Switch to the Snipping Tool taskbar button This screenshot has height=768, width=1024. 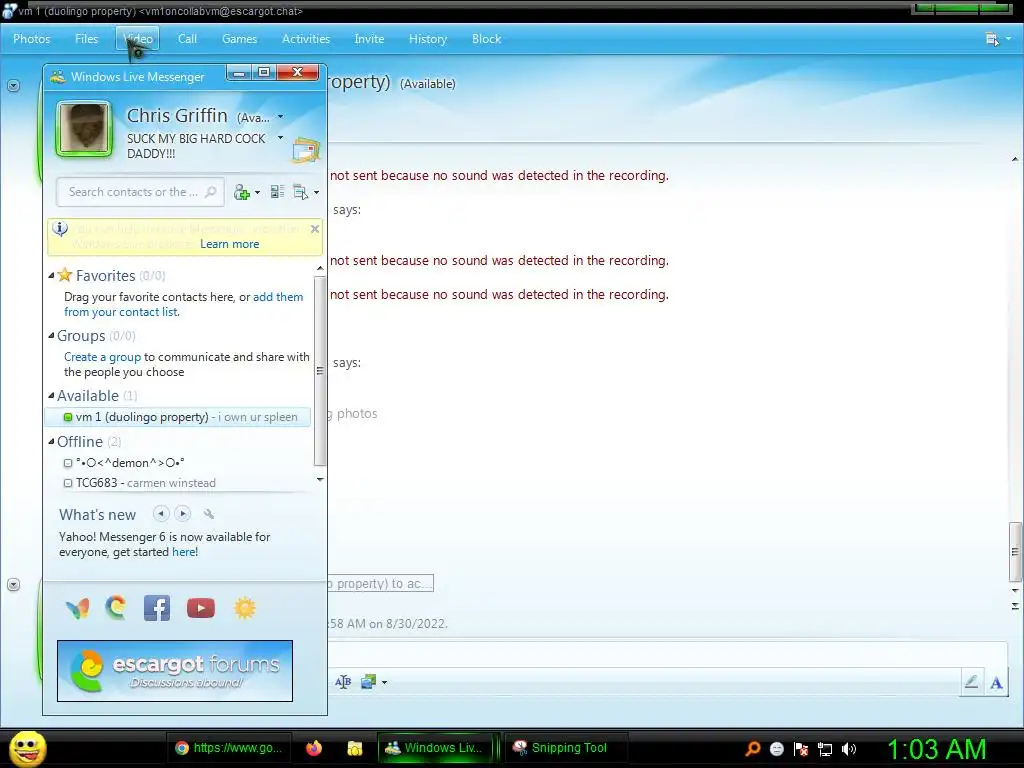point(566,748)
